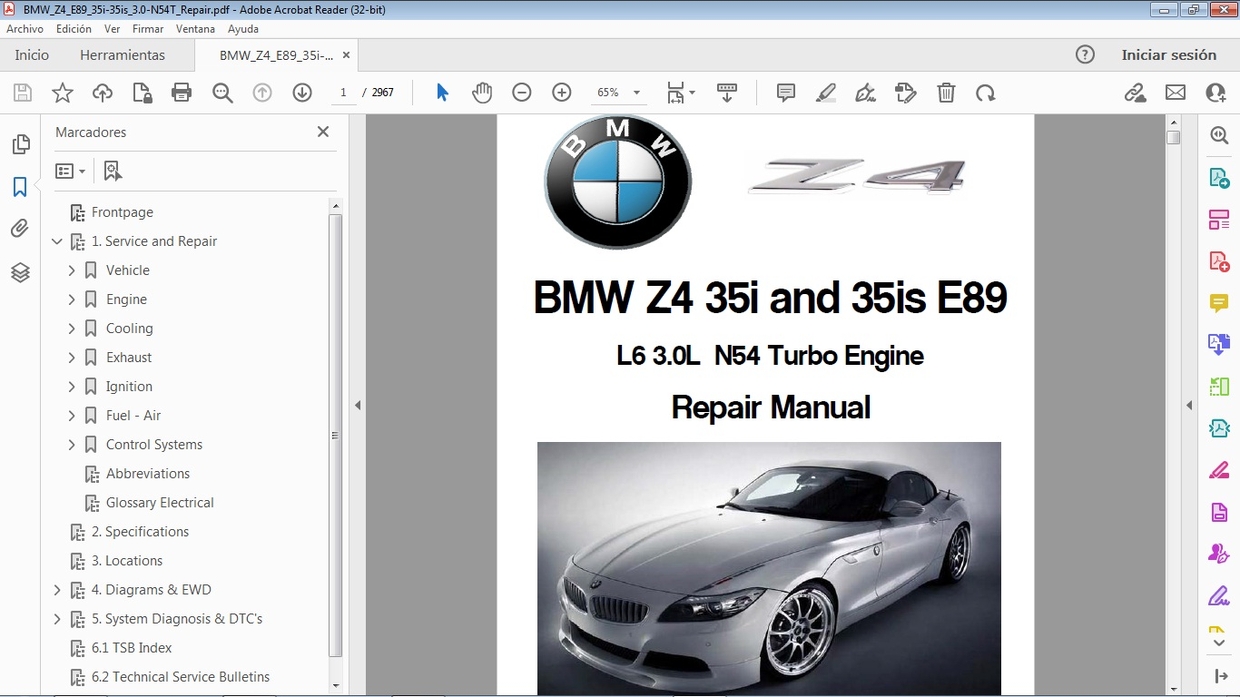
Task: Open the layers panel
Action: (20, 272)
